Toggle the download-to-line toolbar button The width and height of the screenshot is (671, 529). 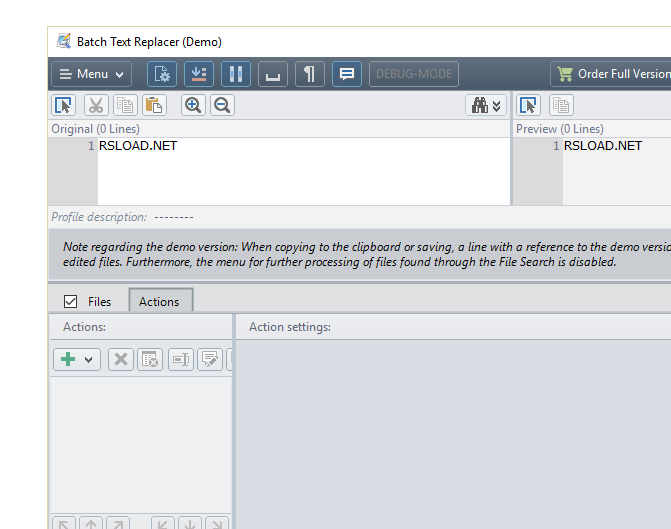(x=199, y=74)
